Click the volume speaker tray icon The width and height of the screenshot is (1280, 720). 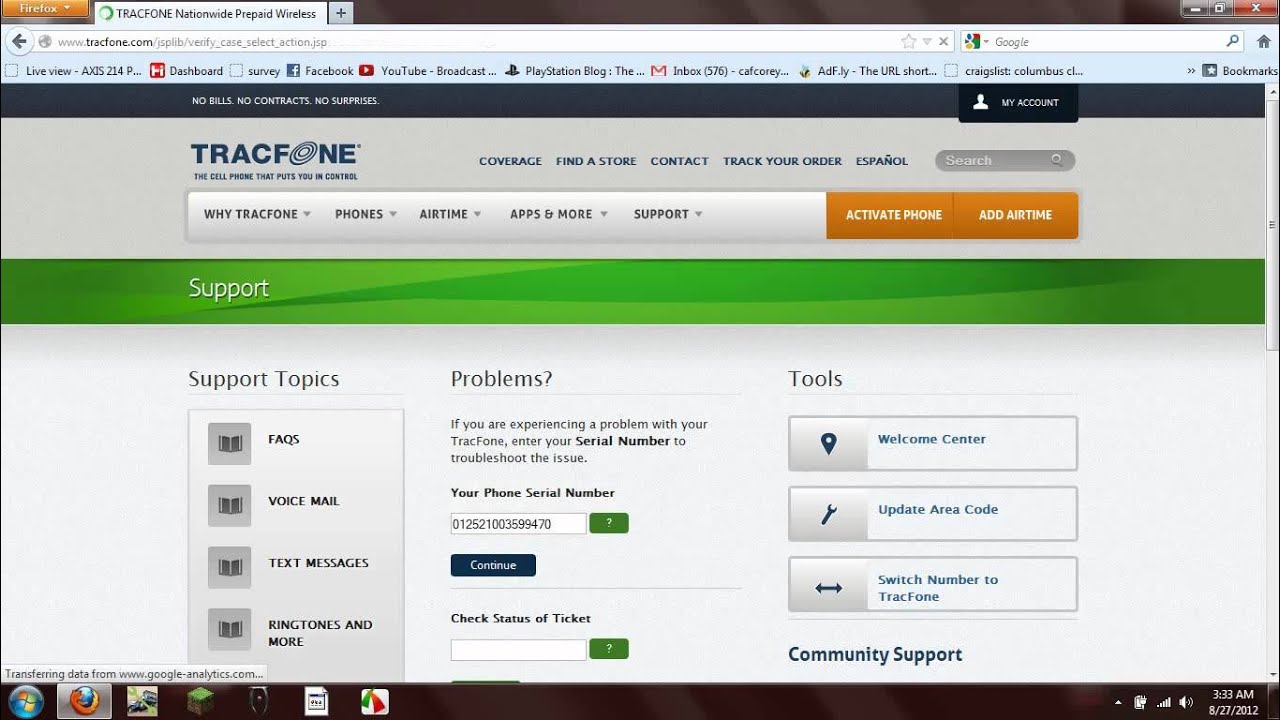pos(1186,702)
